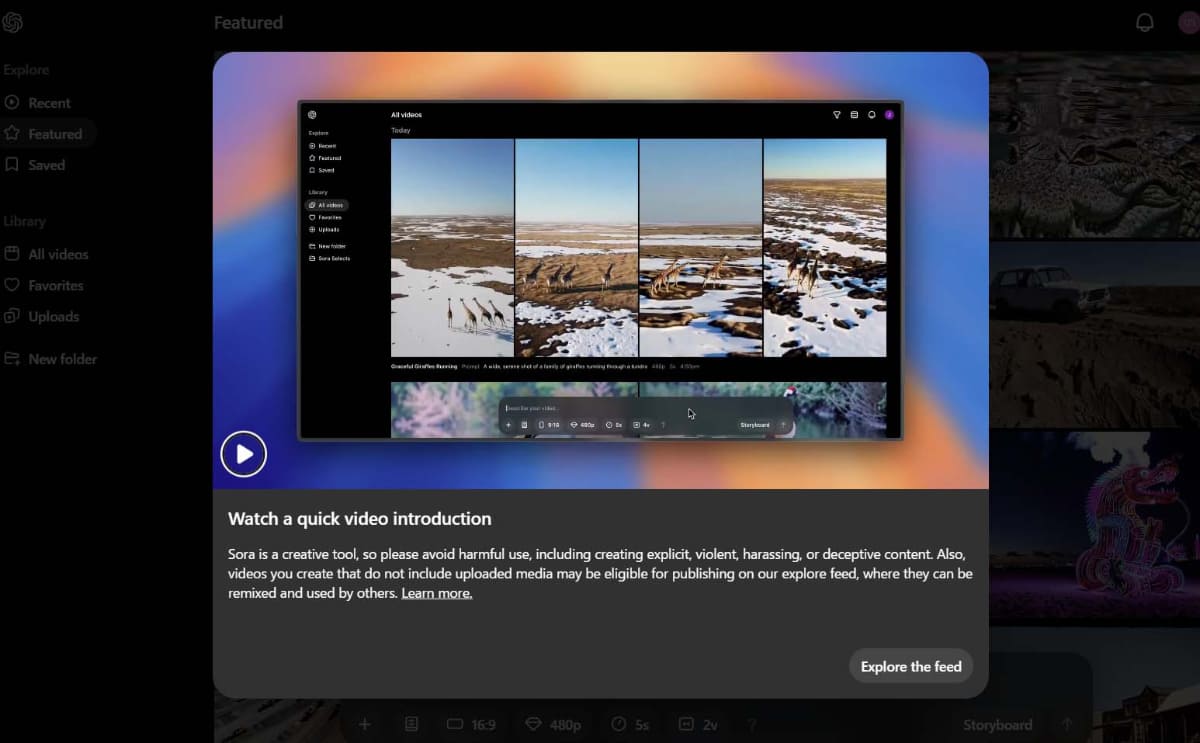Open the 16:9 aspect ratio dropdown

coord(472,725)
